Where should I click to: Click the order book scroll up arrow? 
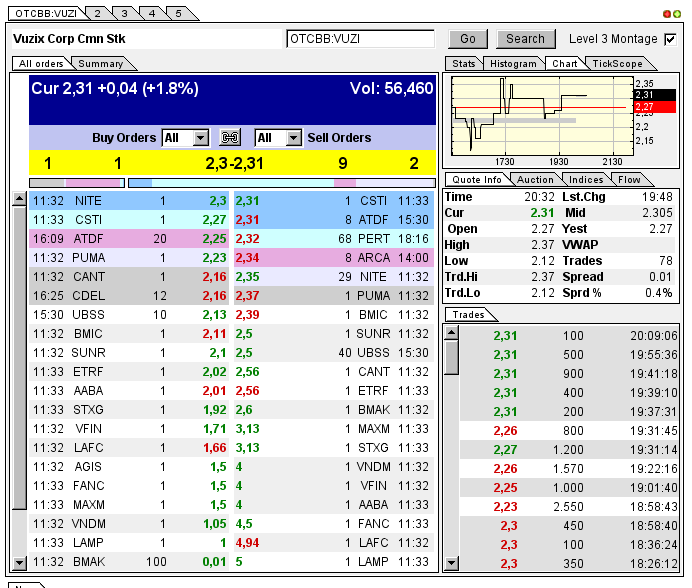pyautogui.click(x=18, y=200)
